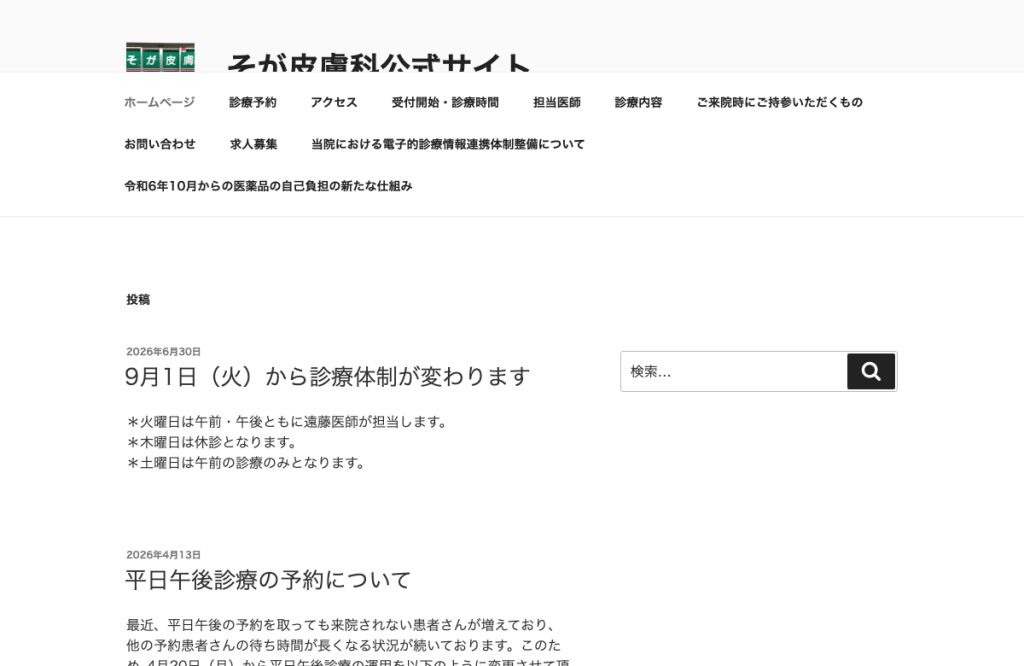Open the post 9月1日（火）から診療体制が変わります

pyautogui.click(x=327, y=377)
